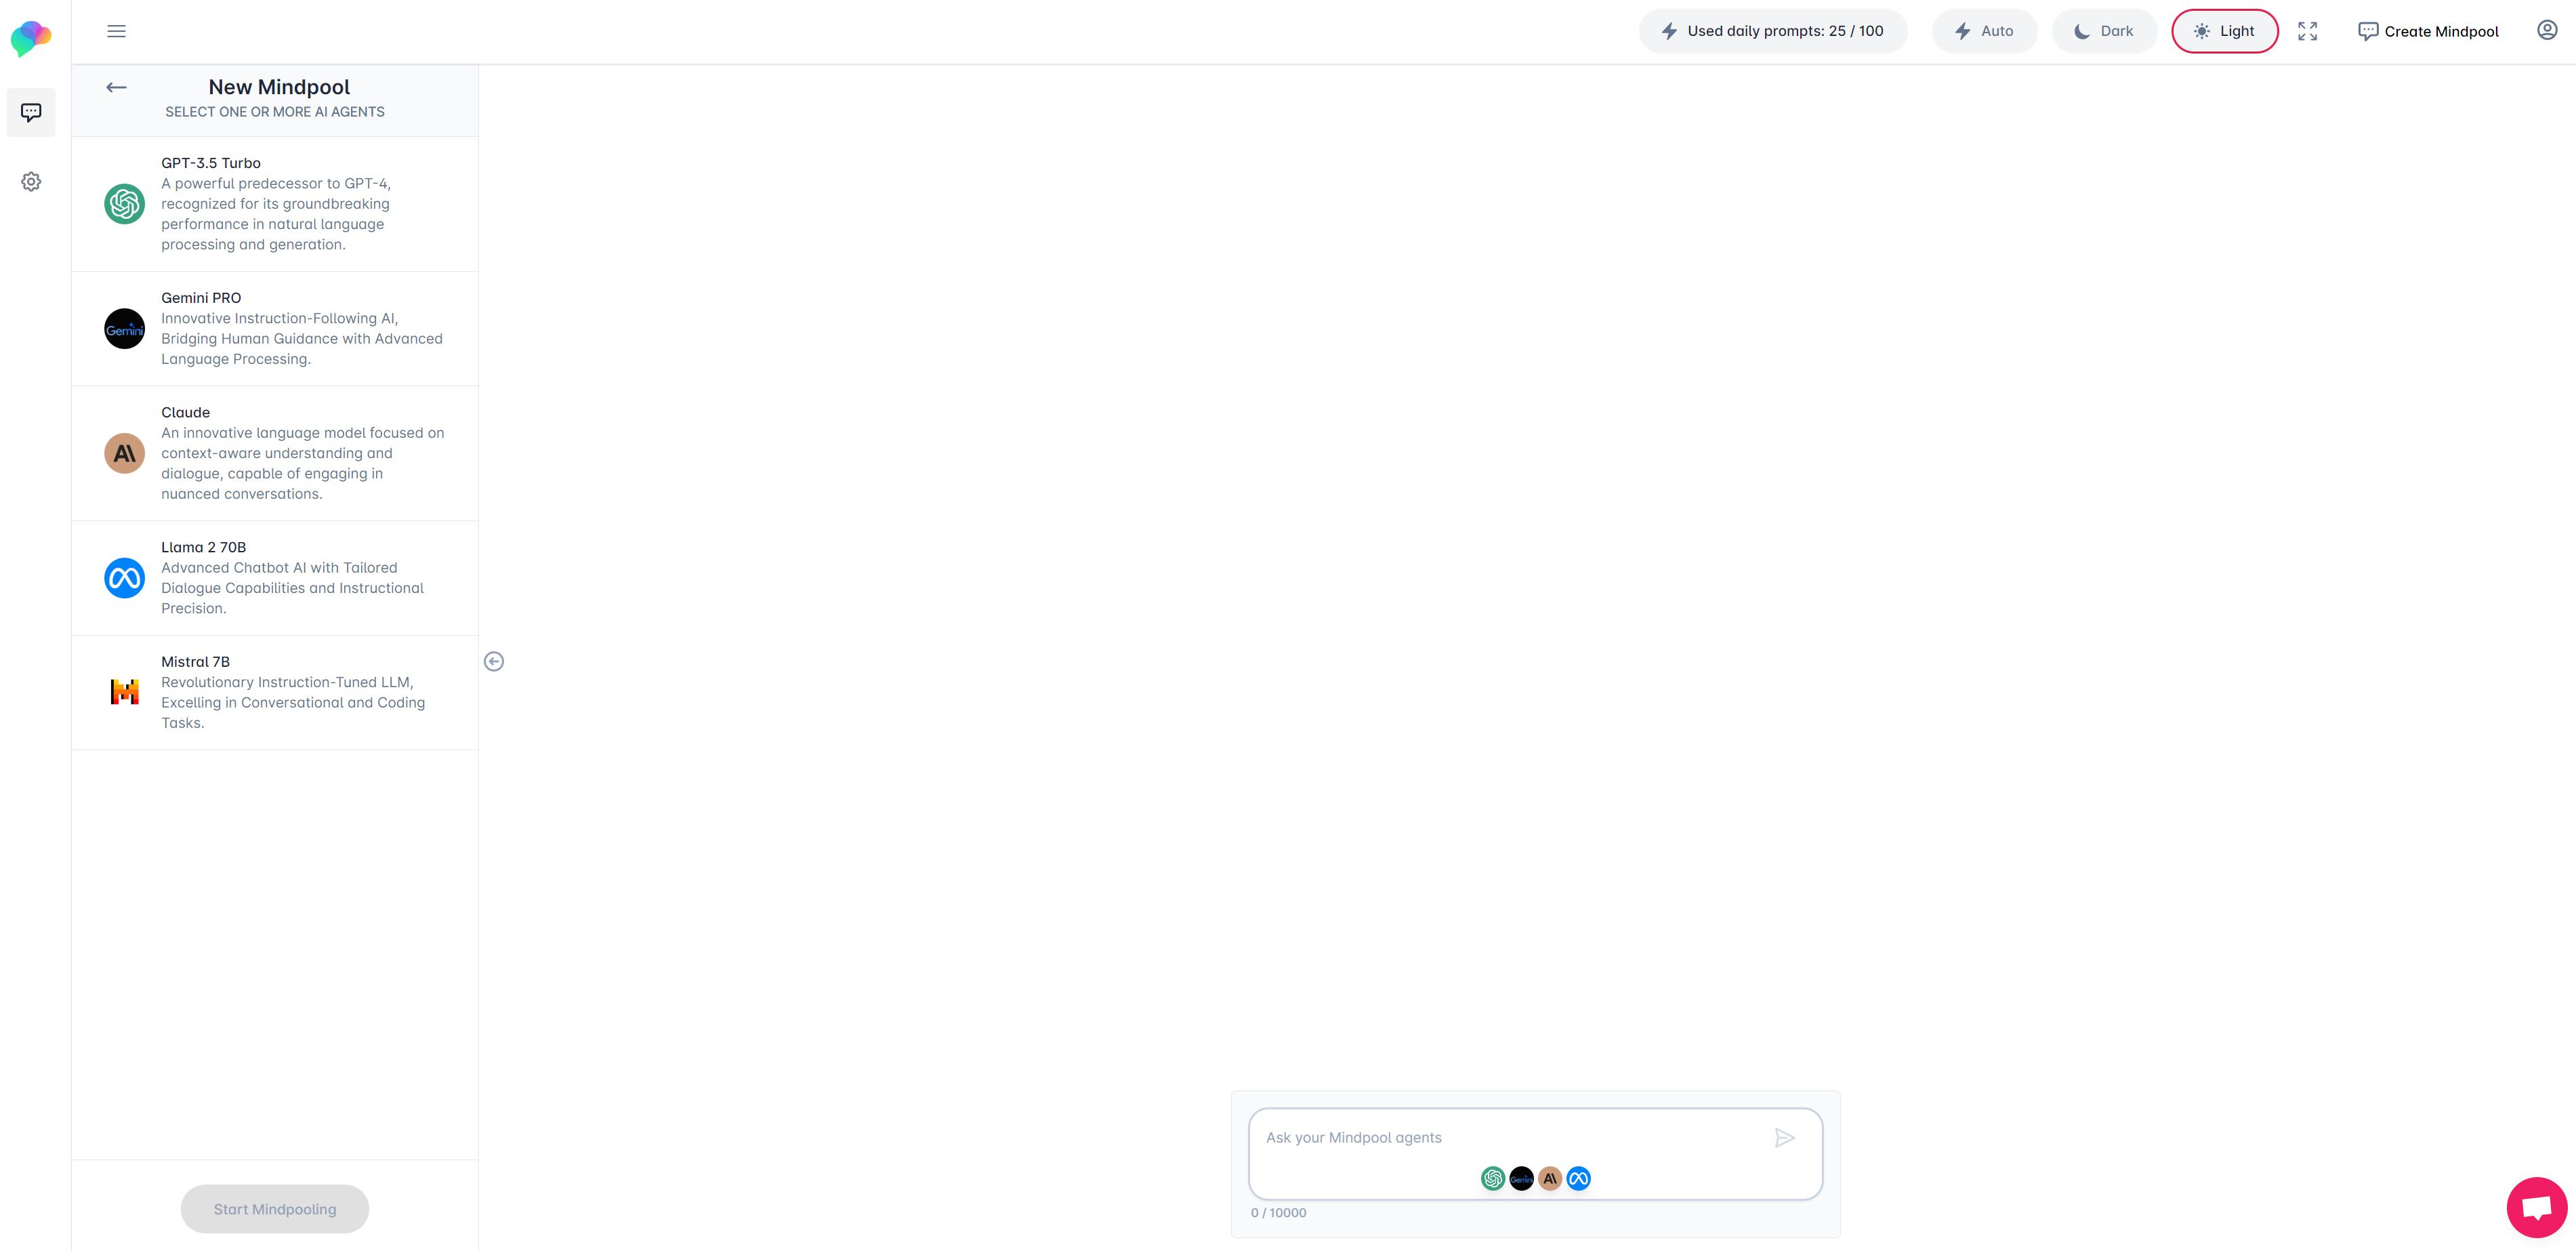Open the chats sidebar icon
This screenshot has height=1251, width=2576.
(31, 112)
